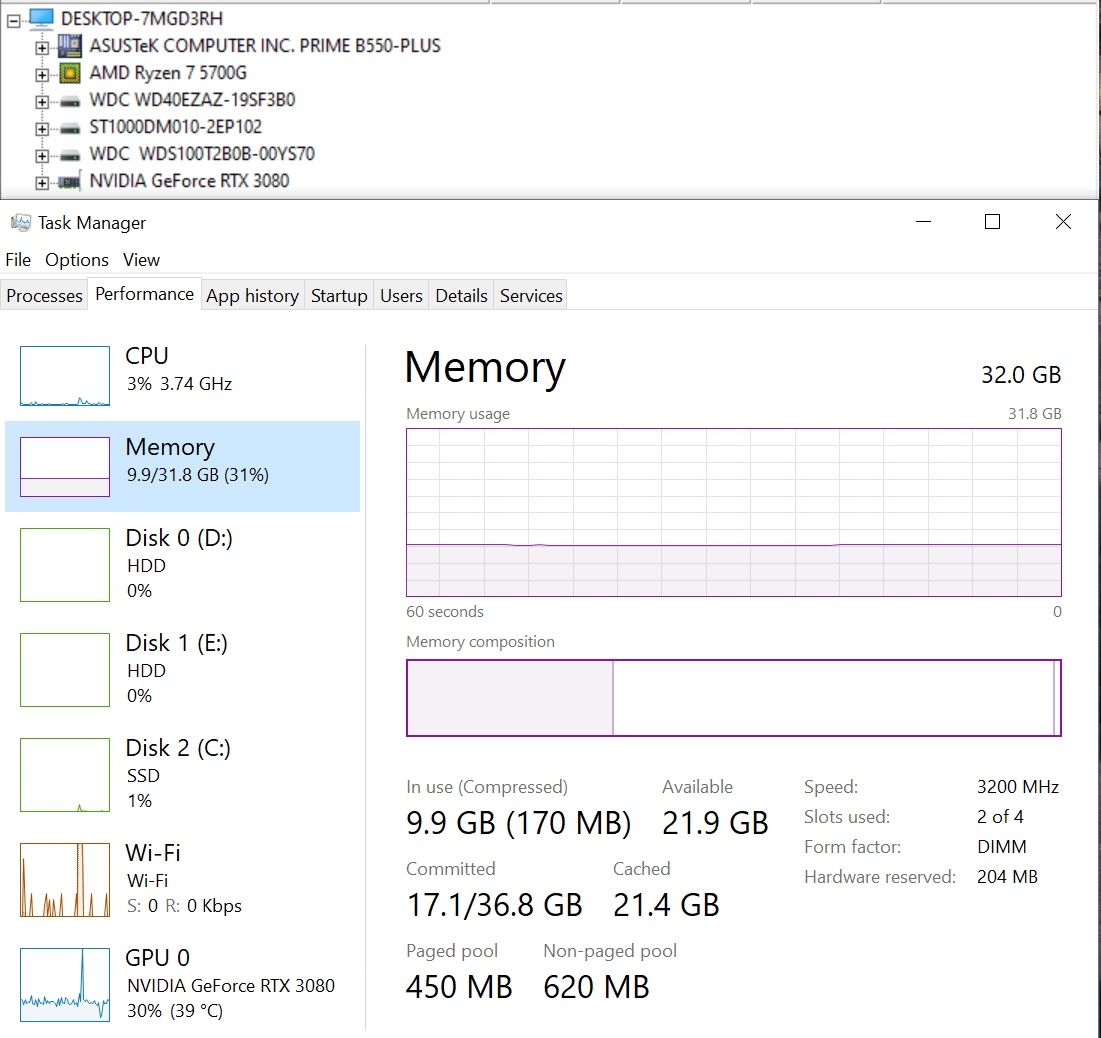This screenshot has width=1101, height=1038.
Task: Switch to the Processes tab
Action: point(44,296)
